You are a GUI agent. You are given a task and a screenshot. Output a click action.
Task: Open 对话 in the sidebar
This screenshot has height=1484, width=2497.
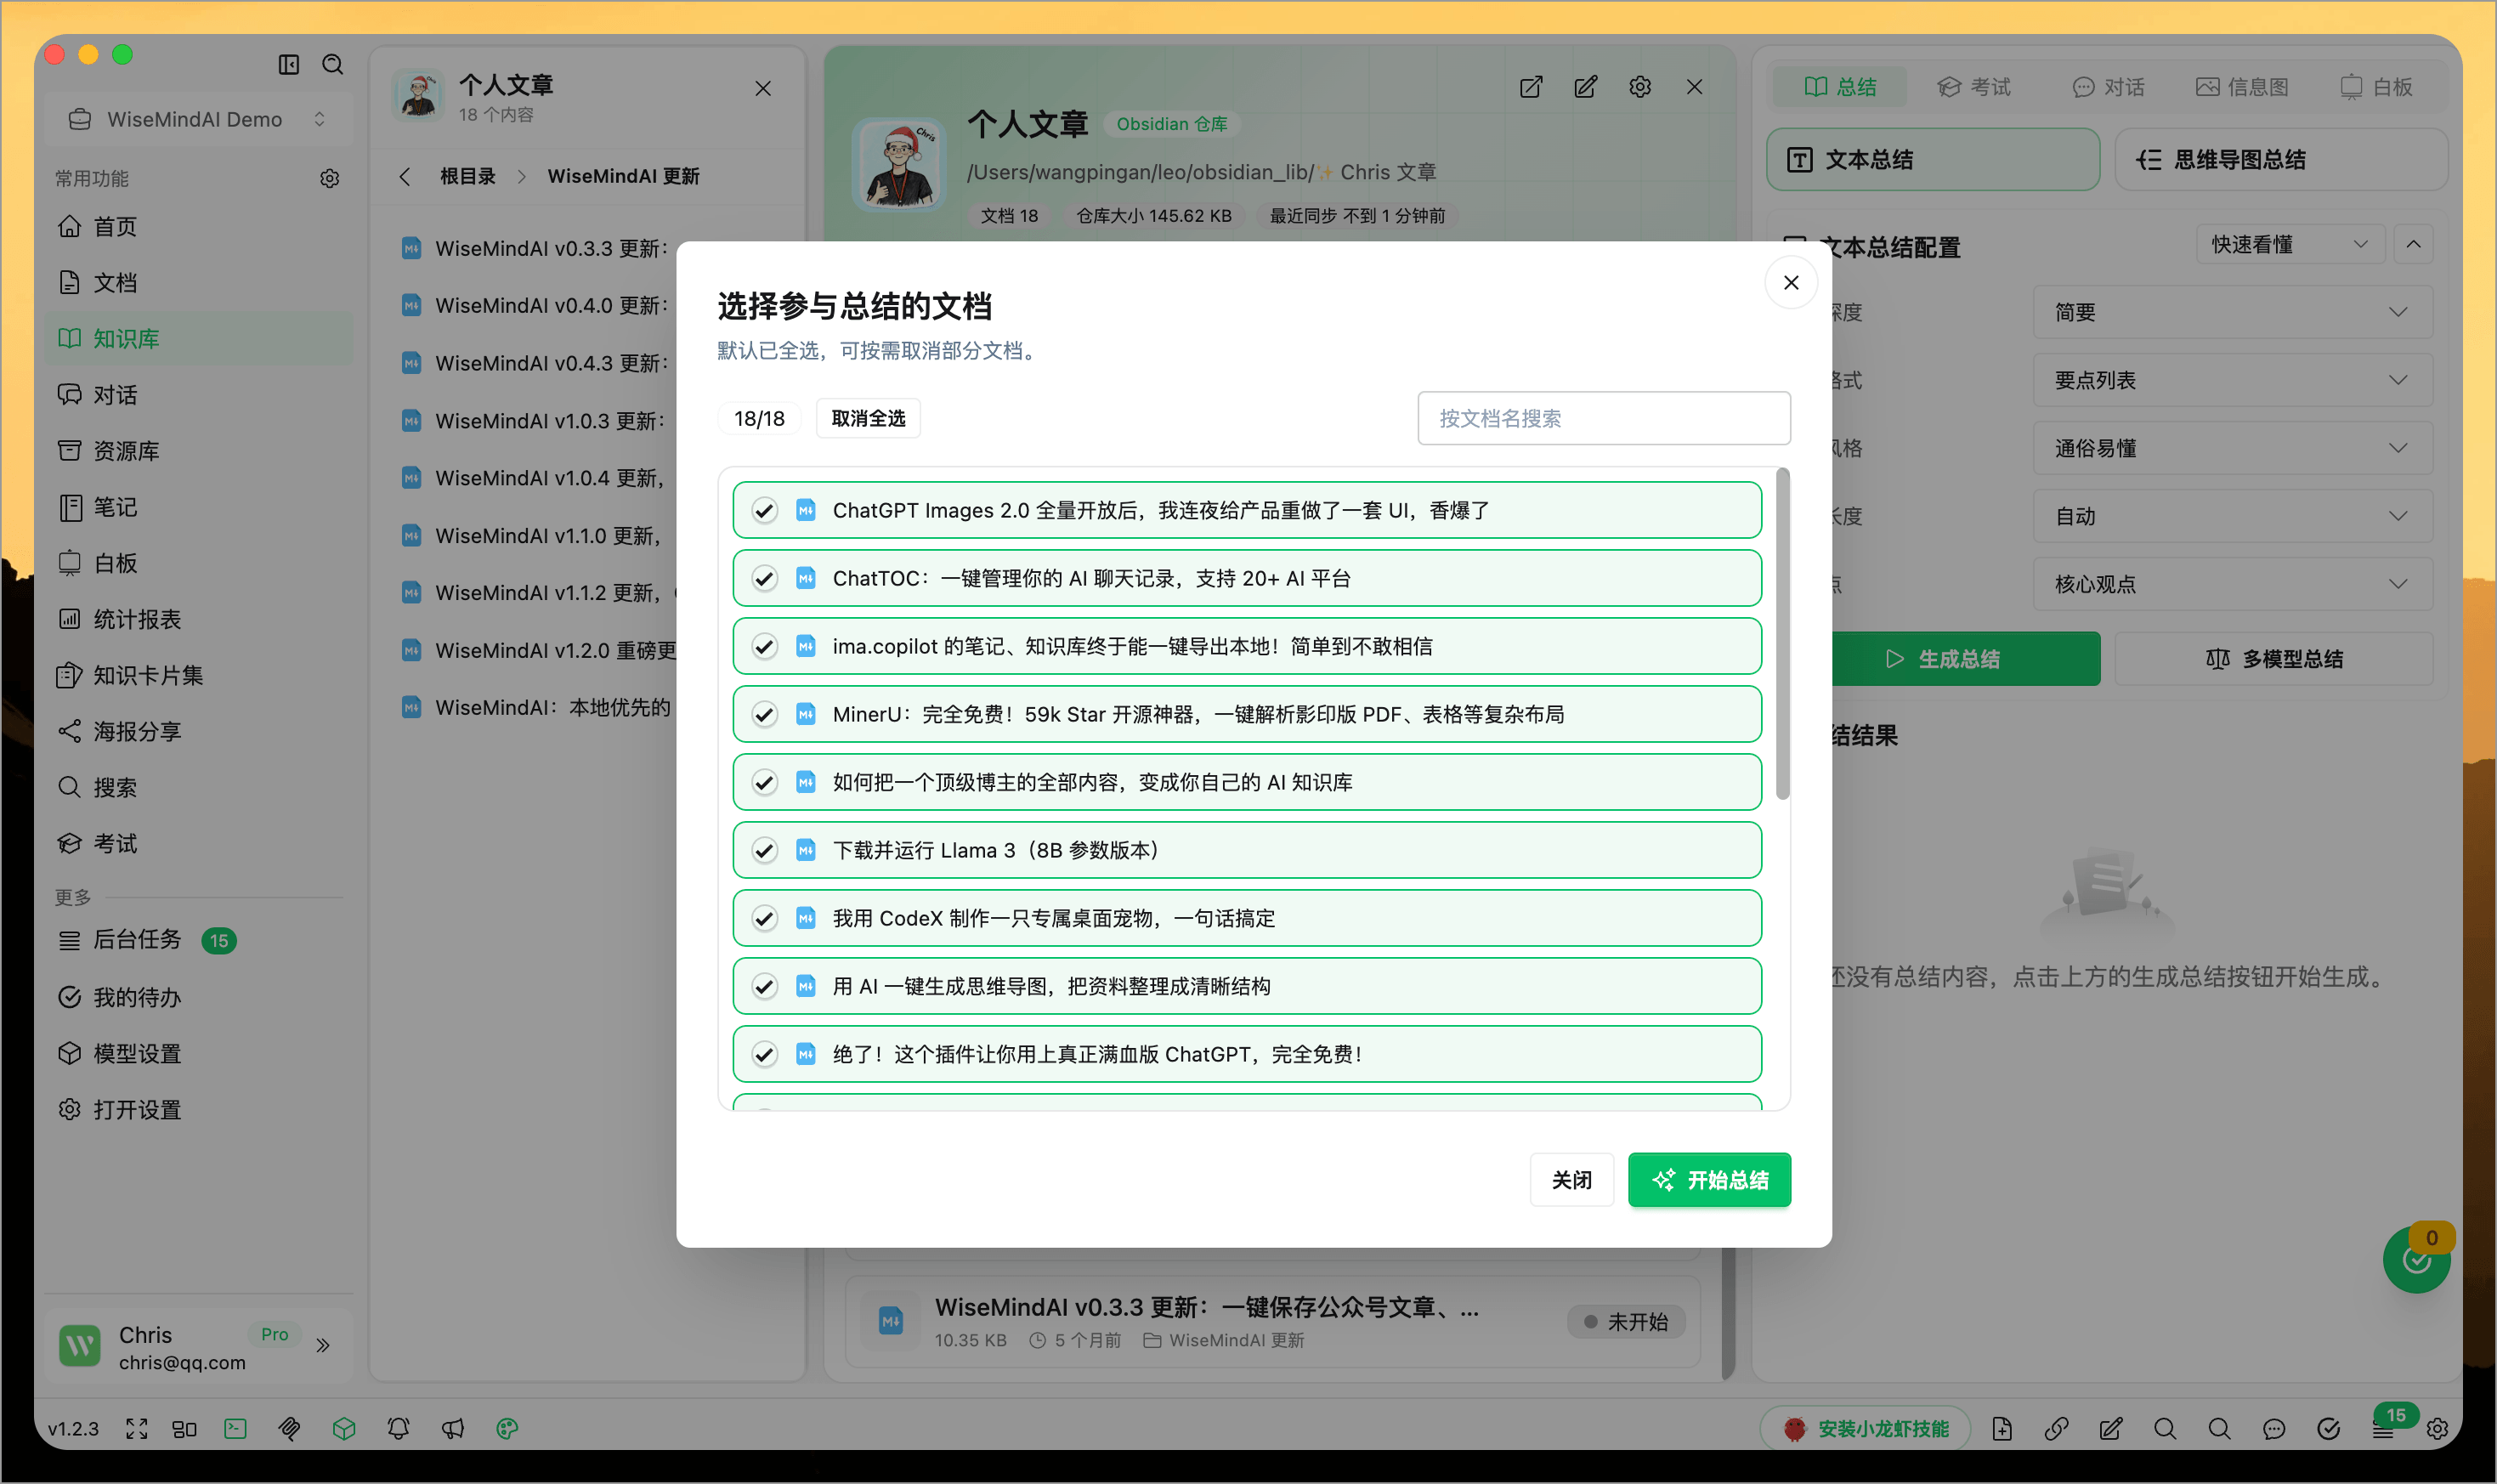click(199, 394)
